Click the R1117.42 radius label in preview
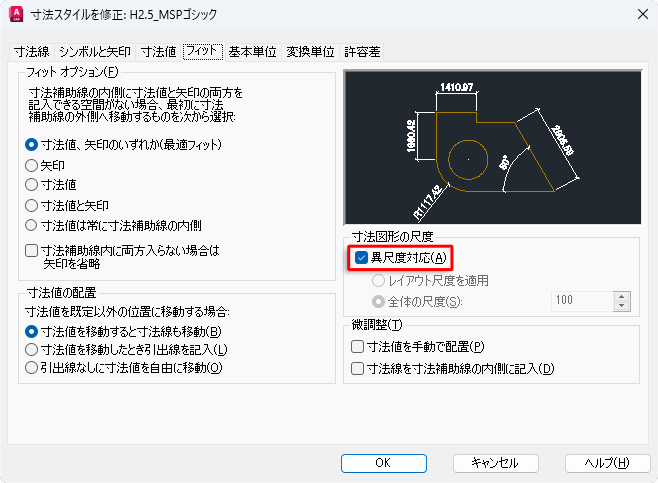The width and height of the screenshot is (658, 483). 428,202
